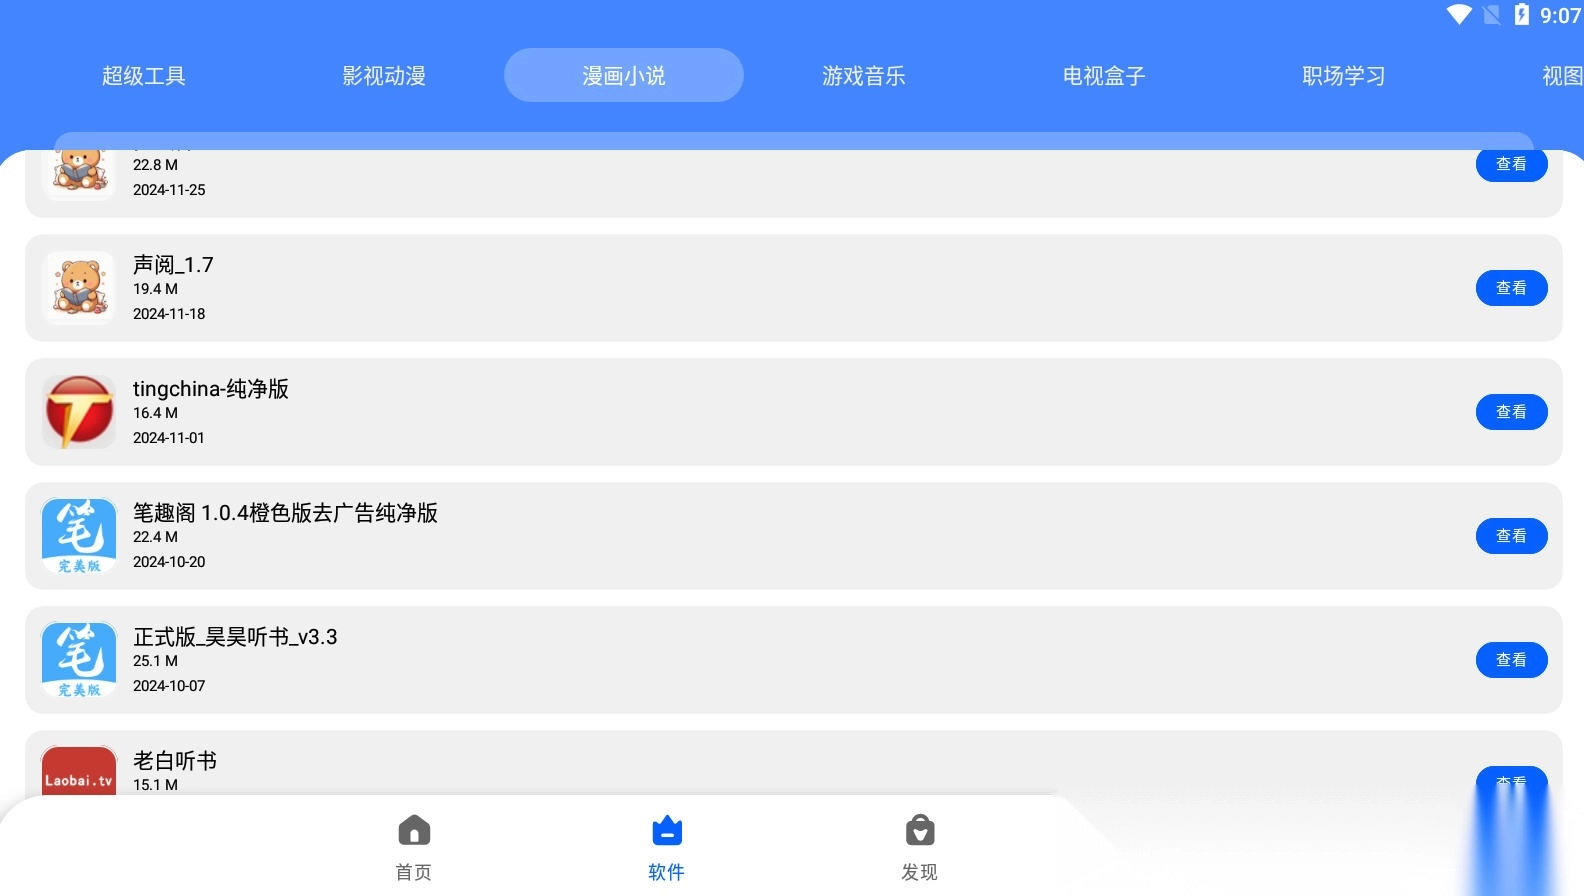Image resolution: width=1584 pixels, height=896 pixels.
Task: Tap the tingchina red T app icon
Action: [x=79, y=412]
